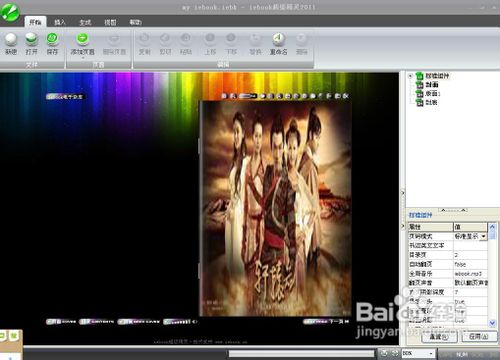
Task: Open the green iebook application orb menu
Action: point(9,12)
